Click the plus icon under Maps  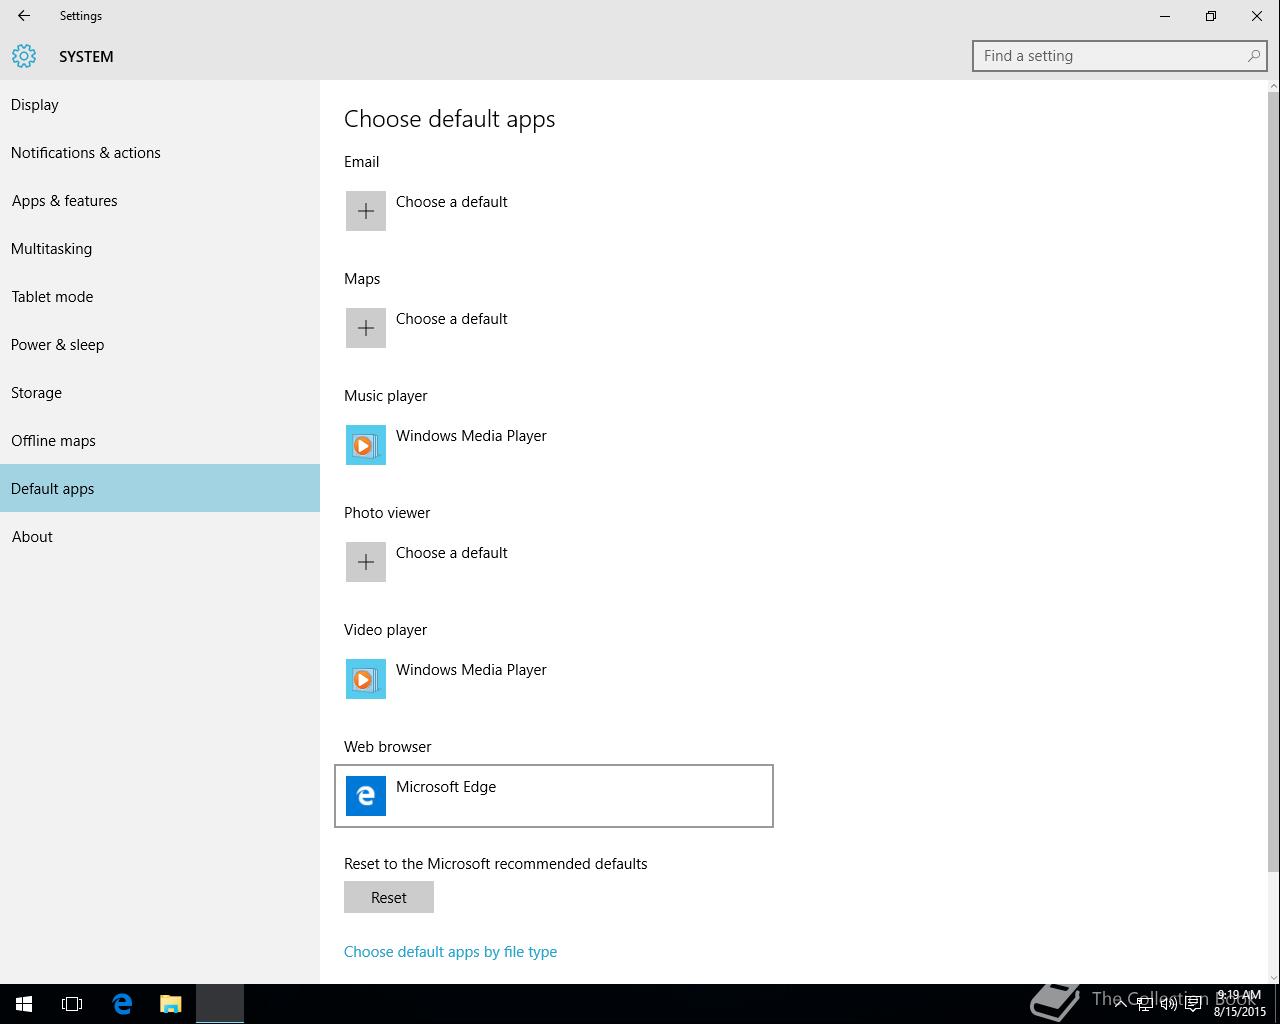366,328
